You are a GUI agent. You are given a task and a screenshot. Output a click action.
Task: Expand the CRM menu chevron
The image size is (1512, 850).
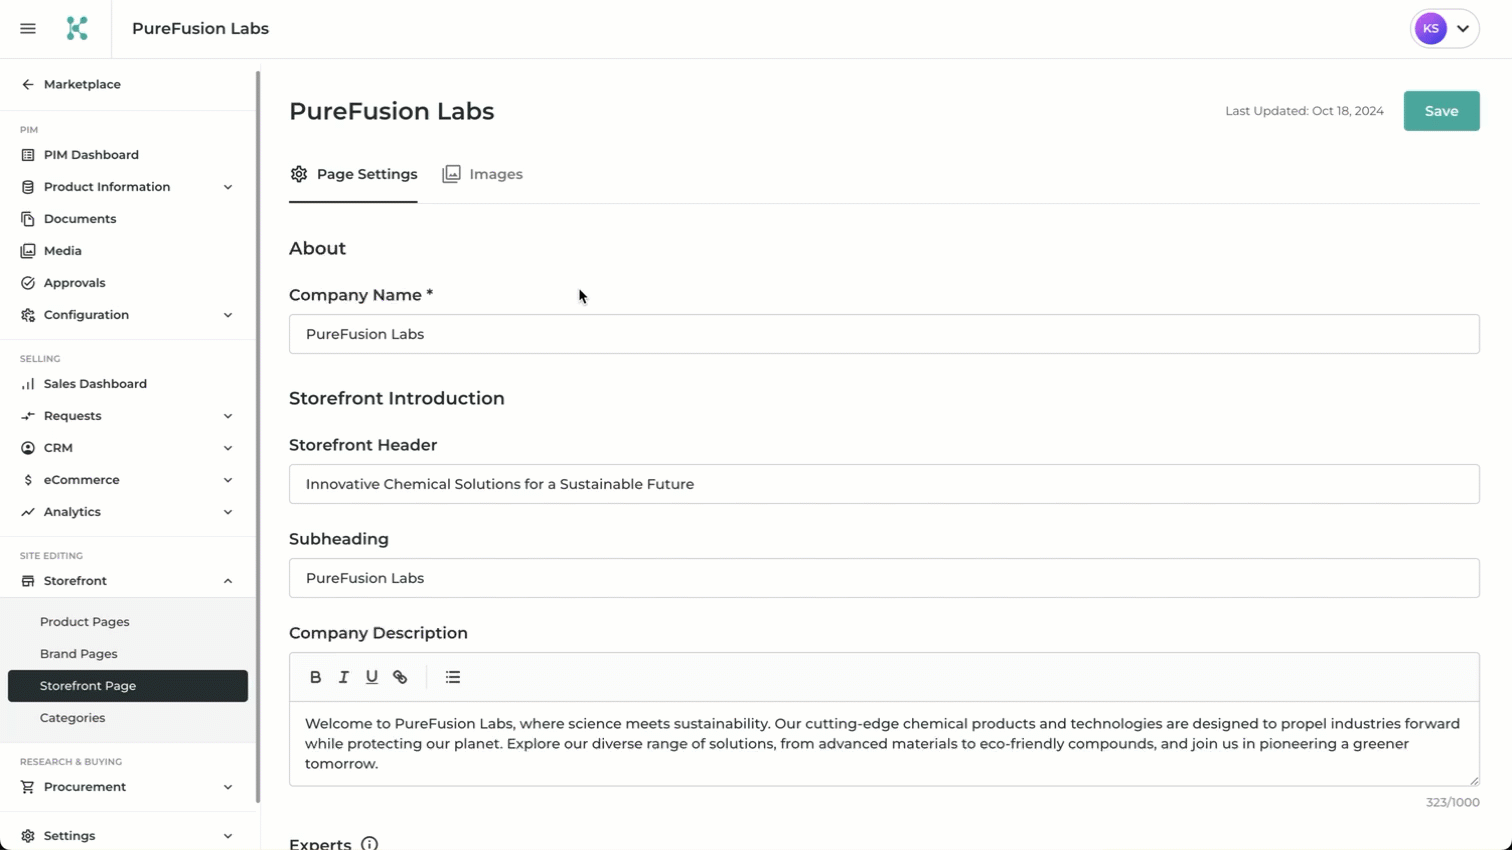pos(228,448)
